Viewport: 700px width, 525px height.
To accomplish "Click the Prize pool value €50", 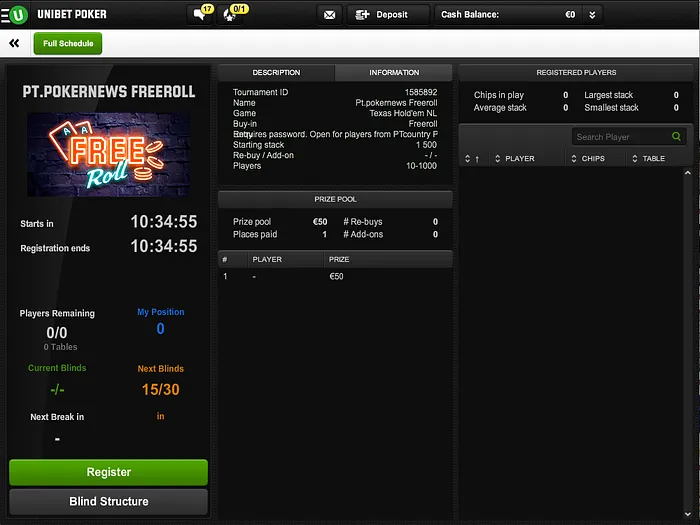I will pos(320,221).
